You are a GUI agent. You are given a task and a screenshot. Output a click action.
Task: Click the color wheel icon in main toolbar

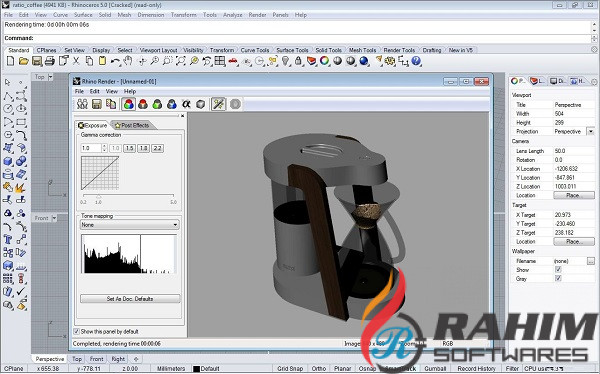pos(324,61)
